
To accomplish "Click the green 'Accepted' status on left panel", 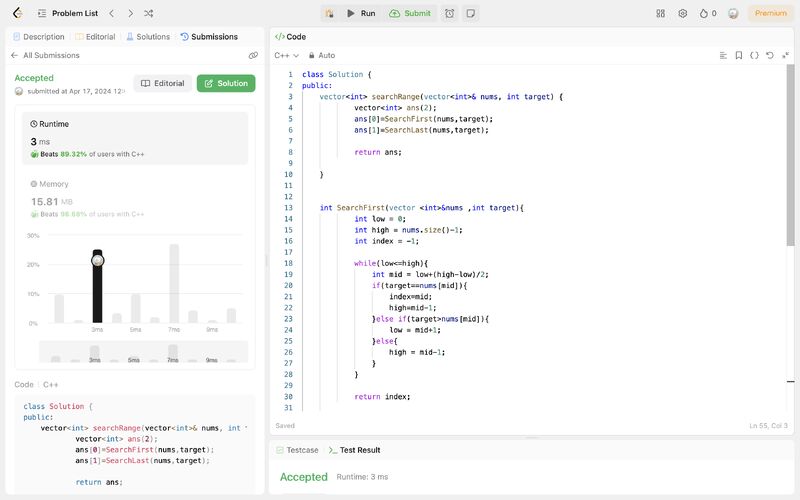I will [34, 78].
